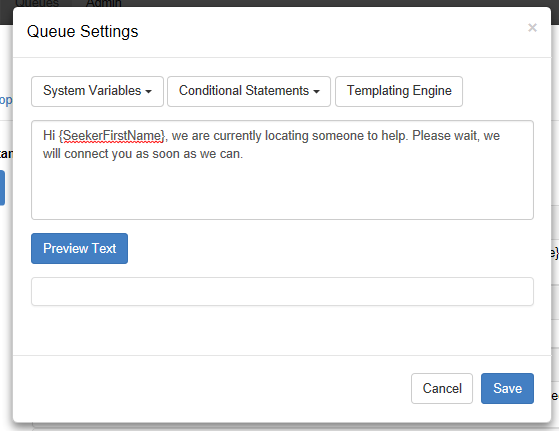
Task: Open the System Variables dropdown
Action: (x=97, y=91)
